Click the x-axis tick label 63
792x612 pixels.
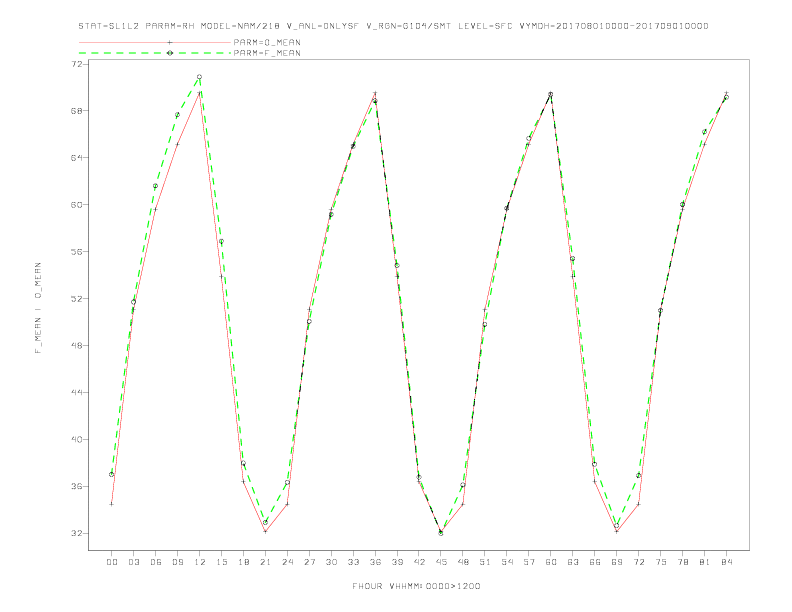[x=573, y=562]
